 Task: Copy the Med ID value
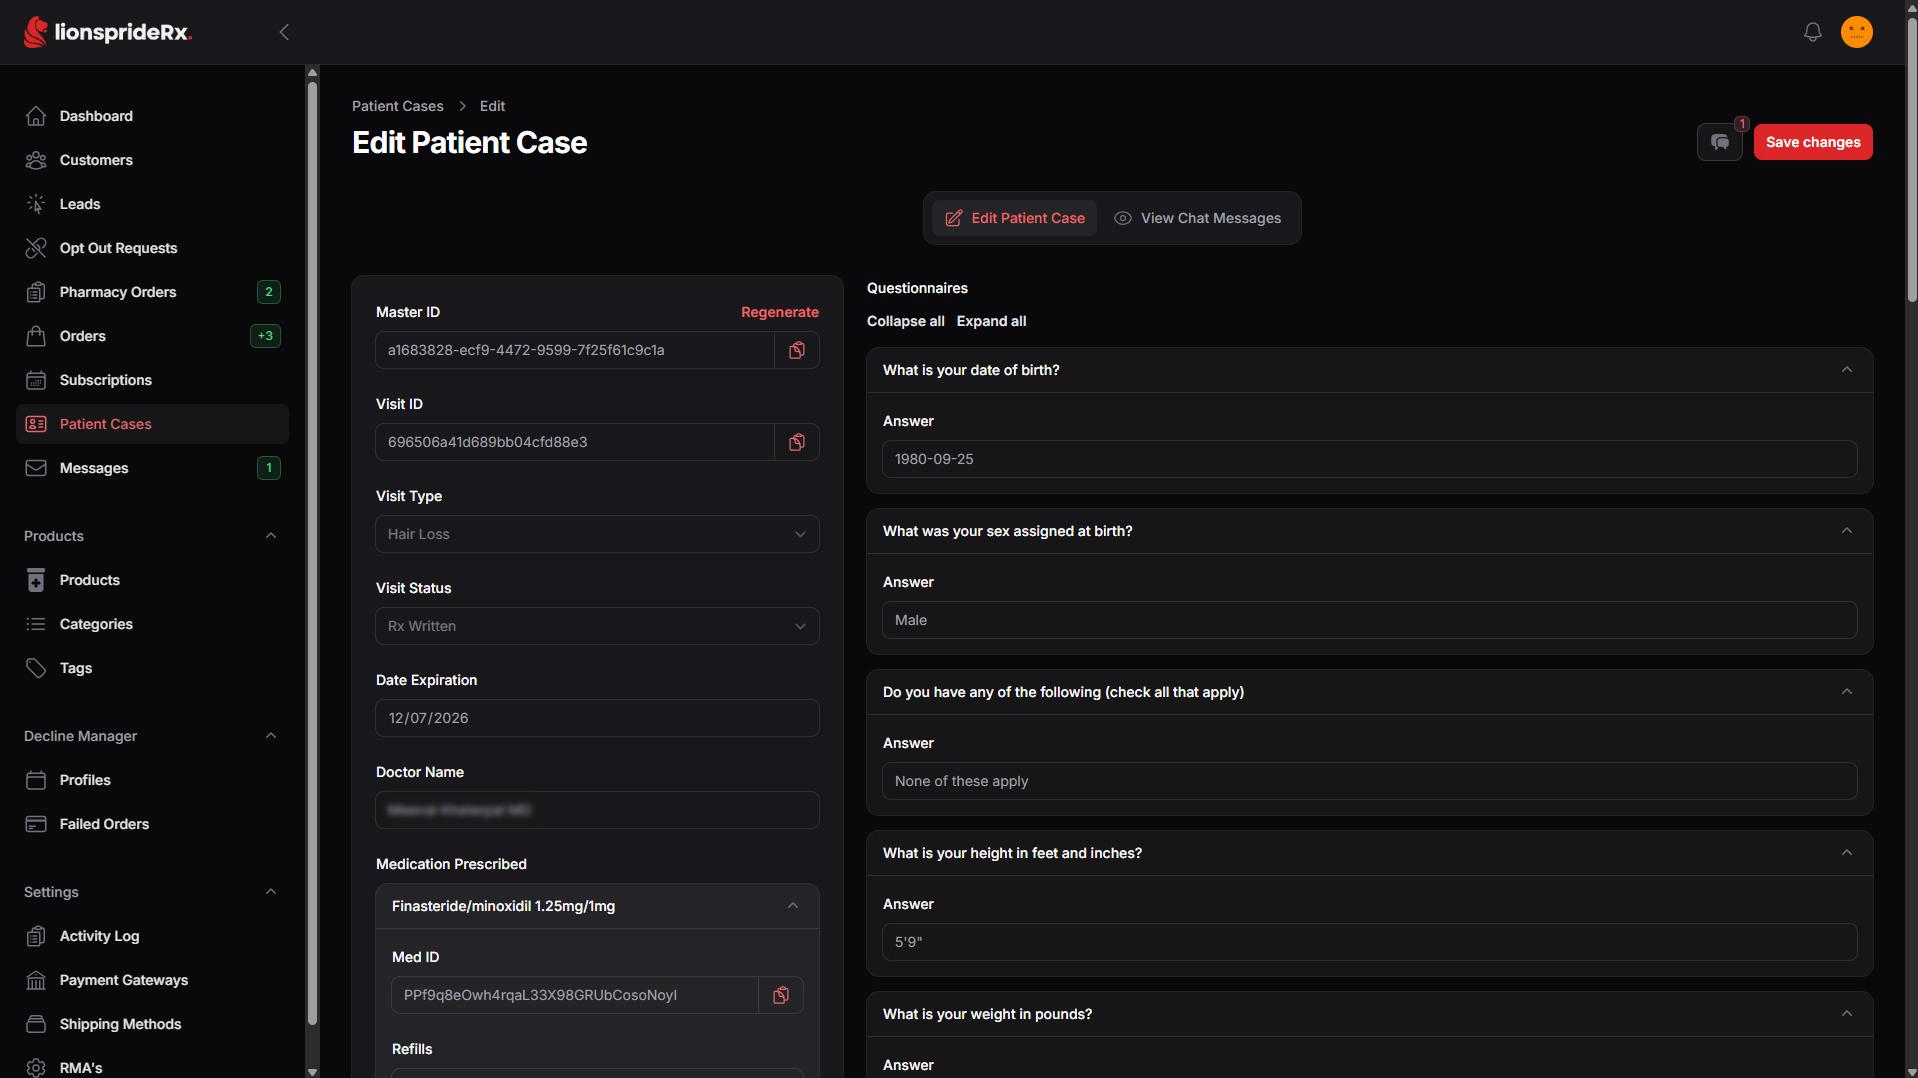click(x=781, y=995)
